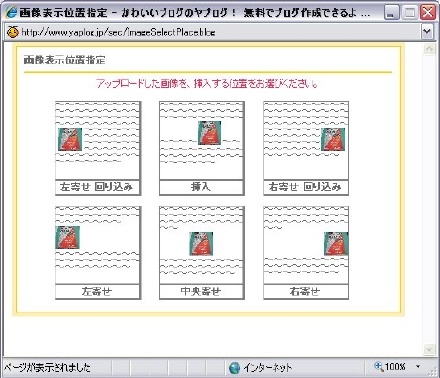440x378 pixels.
Task: Click the 左寄せ 回り込み label button
Action: coord(97,187)
